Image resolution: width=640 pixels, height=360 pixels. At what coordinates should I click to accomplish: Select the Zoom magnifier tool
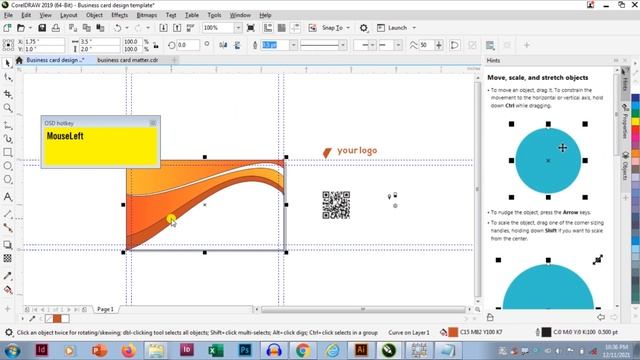click(7, 108)
